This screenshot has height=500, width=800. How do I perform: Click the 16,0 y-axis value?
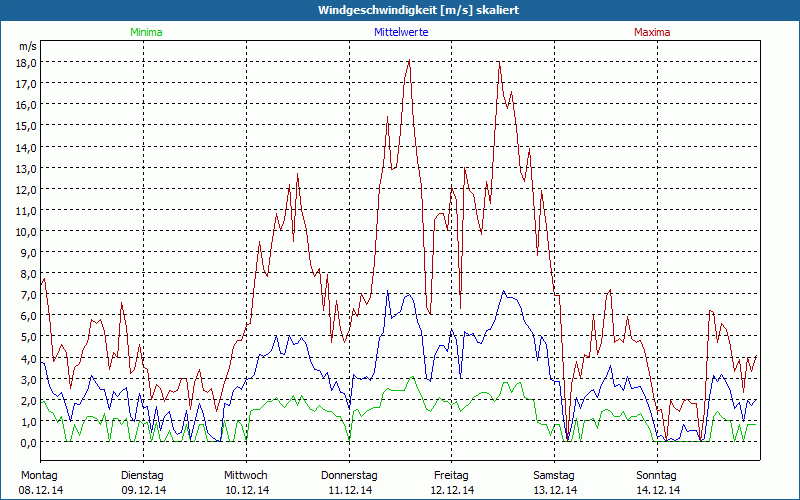[28, 105]
